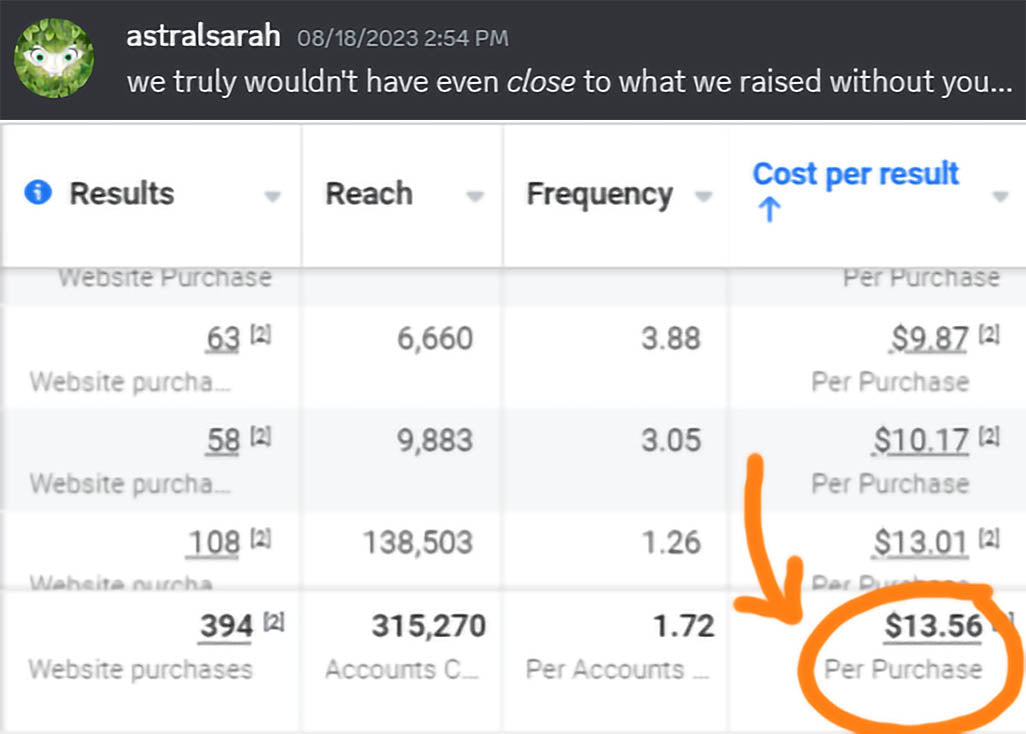Click the Results info icon
This screenshot has width=1026, height=734.
(38, 193)
